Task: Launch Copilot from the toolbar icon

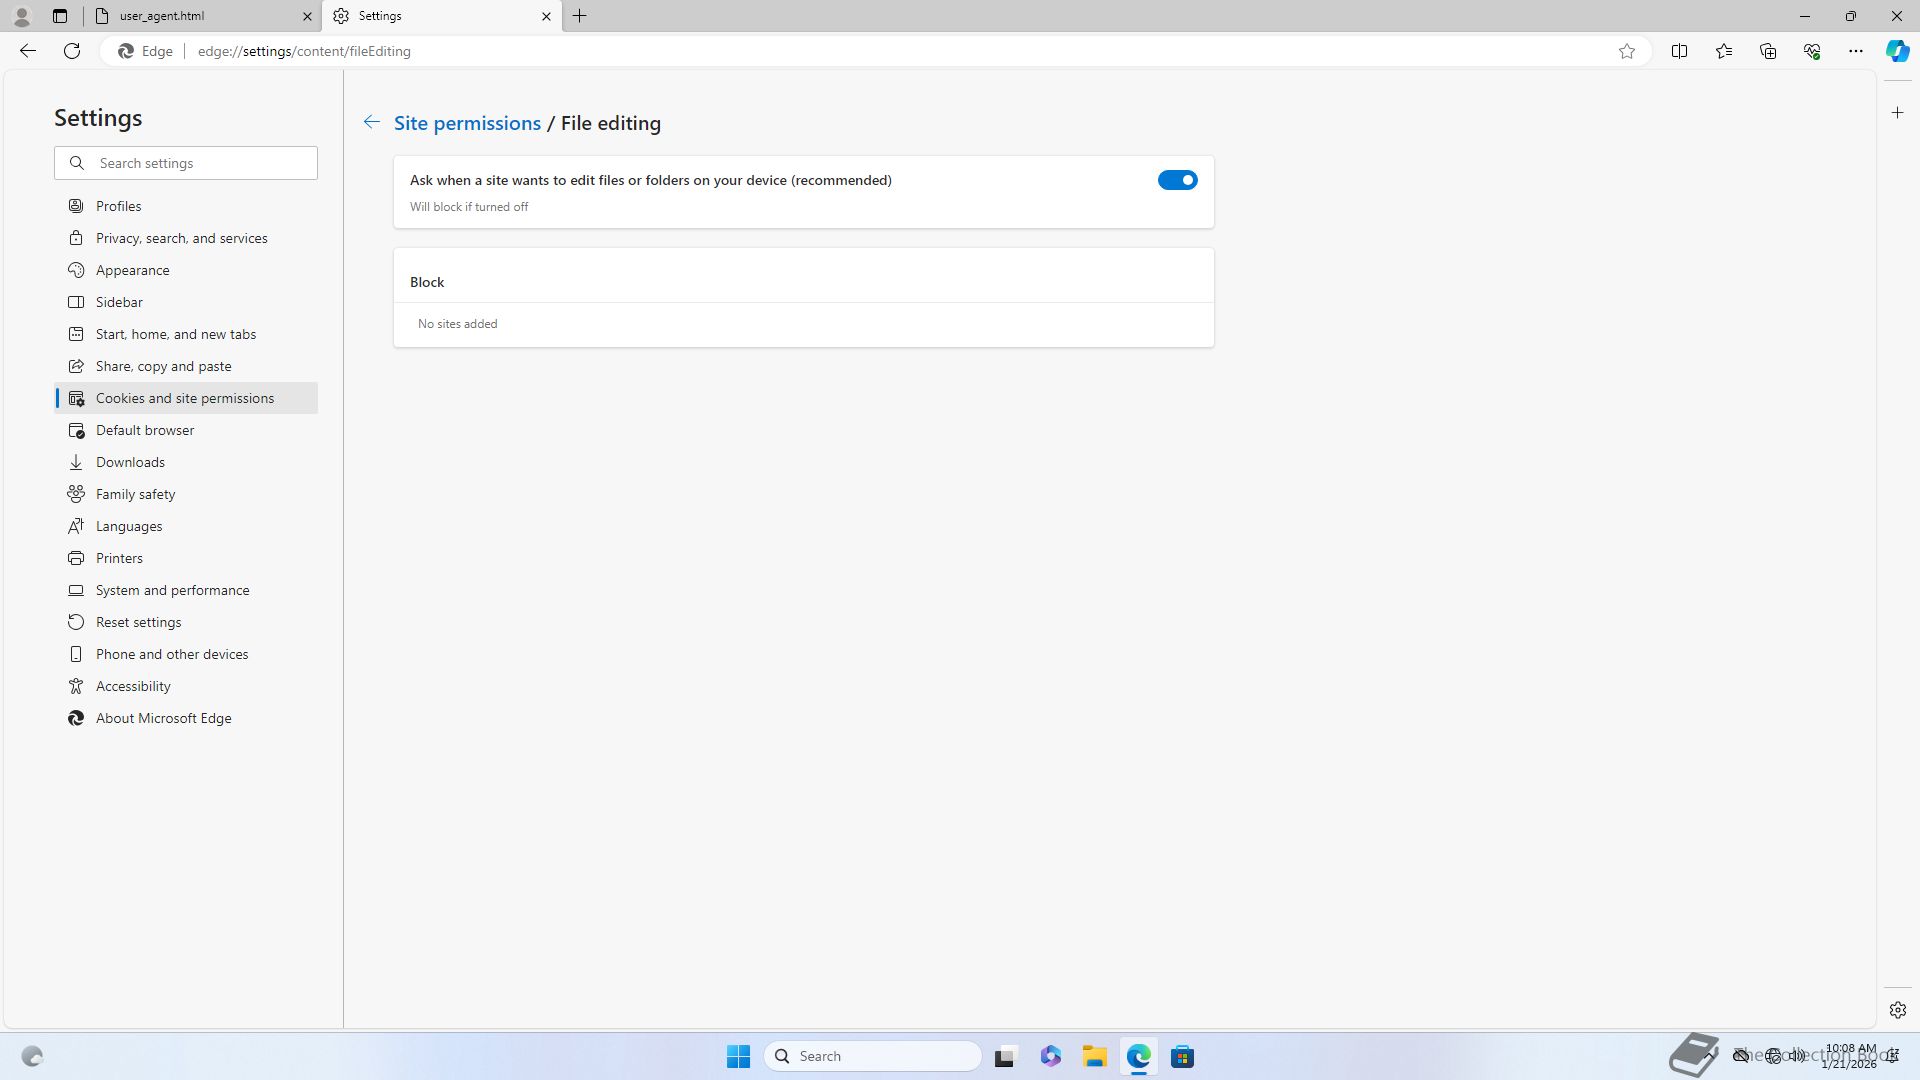Action: pyautogui.click(x=1897, y=51)
